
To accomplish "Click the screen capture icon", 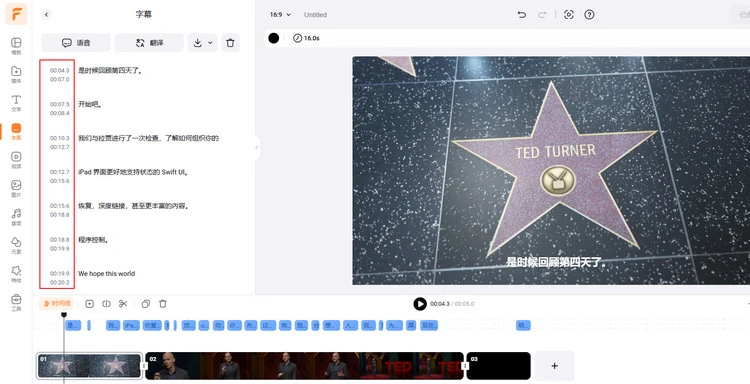I will pyautogui.click(x=569, y=15).
